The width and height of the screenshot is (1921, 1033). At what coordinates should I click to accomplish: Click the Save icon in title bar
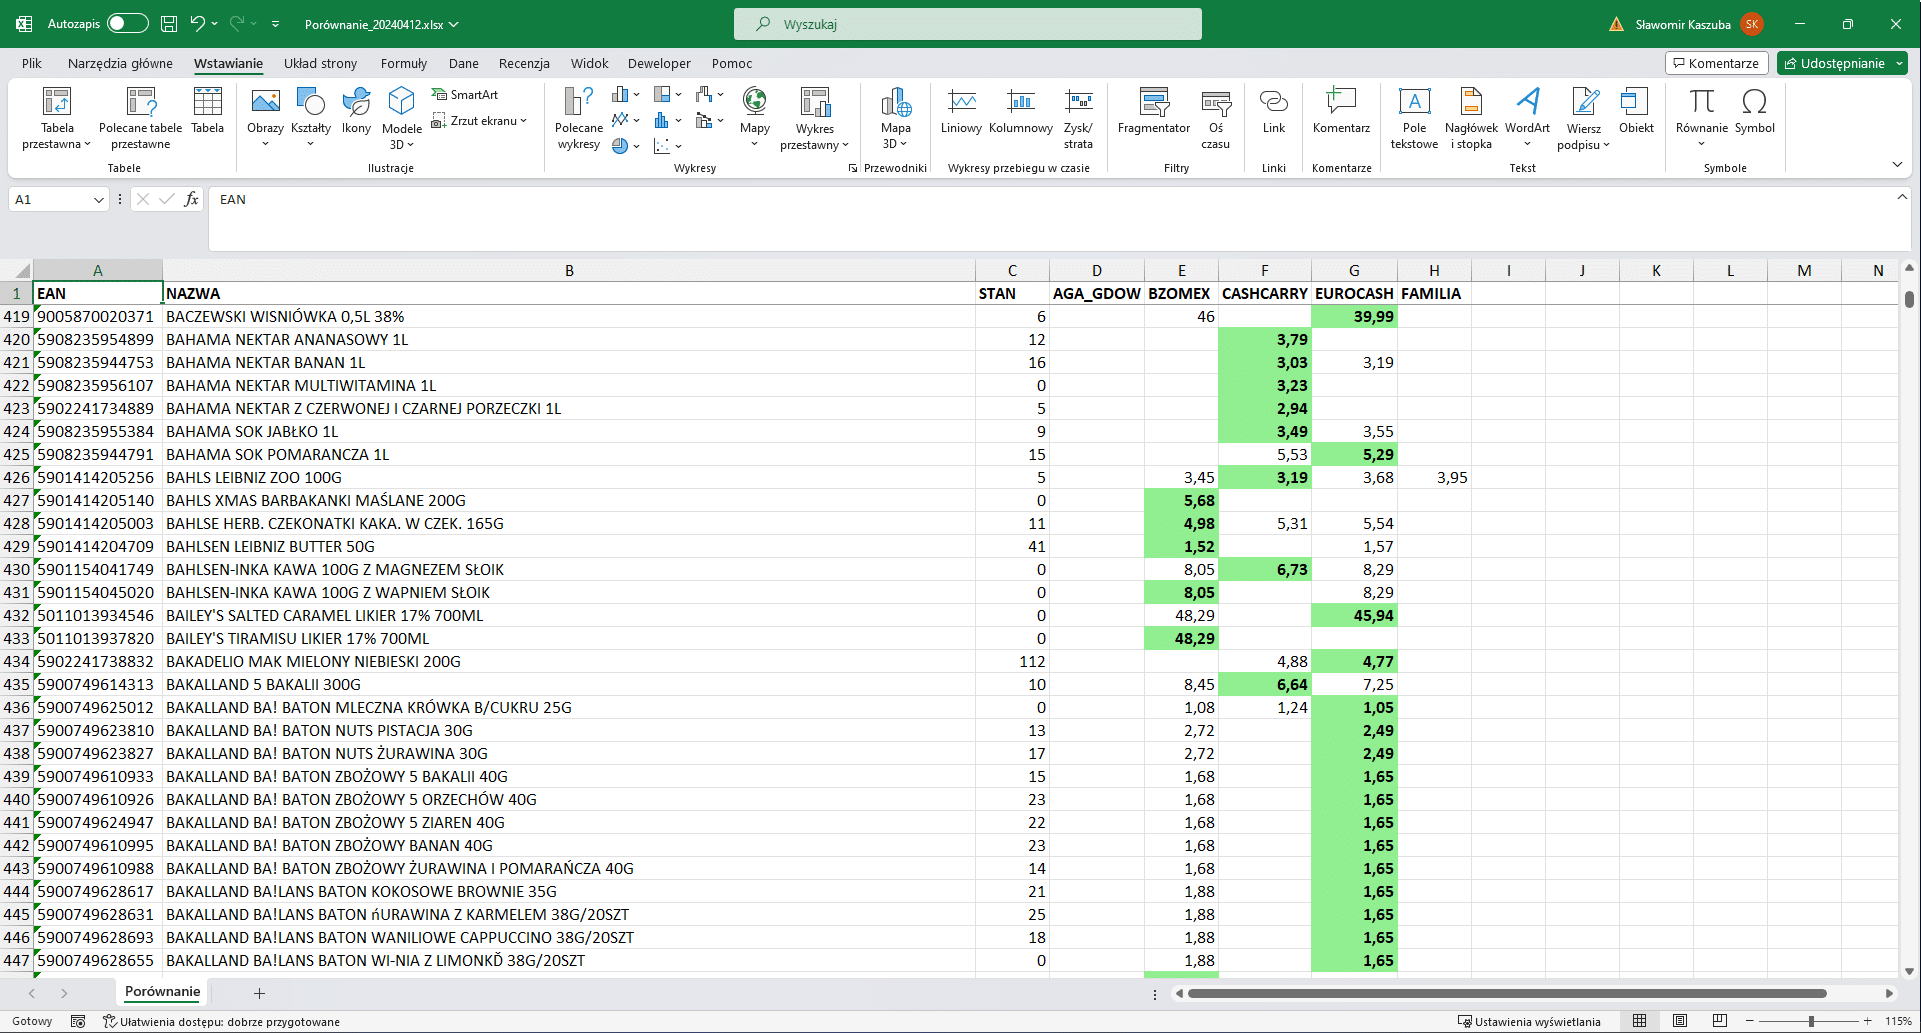click(169, 24)
